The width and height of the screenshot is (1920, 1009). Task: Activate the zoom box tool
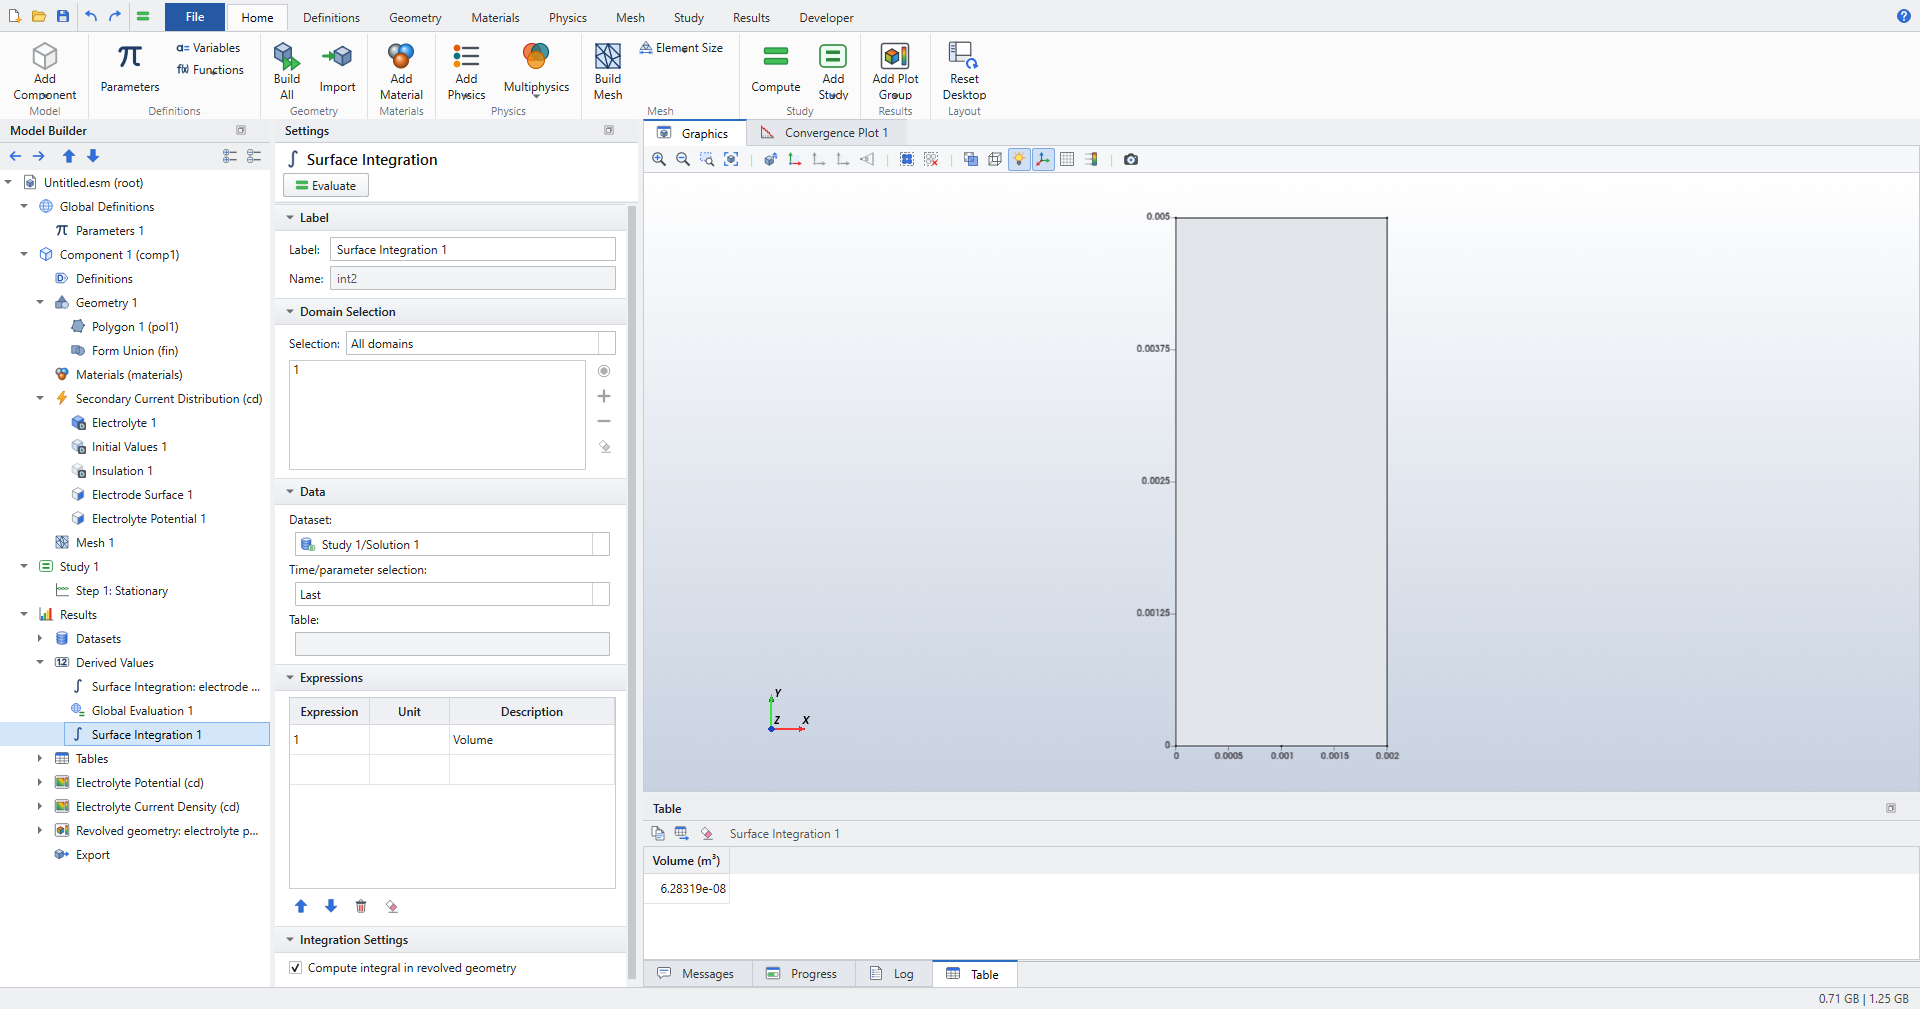pos(707,159)
